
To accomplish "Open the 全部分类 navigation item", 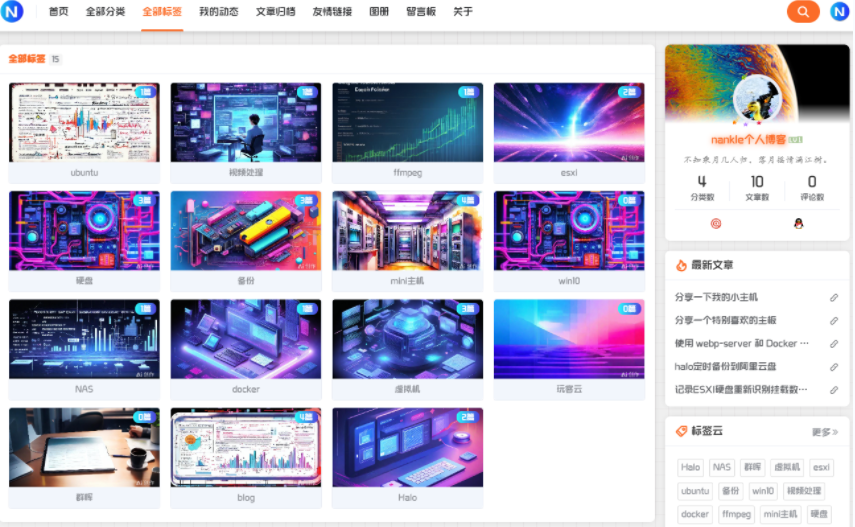I will point(105,12).
